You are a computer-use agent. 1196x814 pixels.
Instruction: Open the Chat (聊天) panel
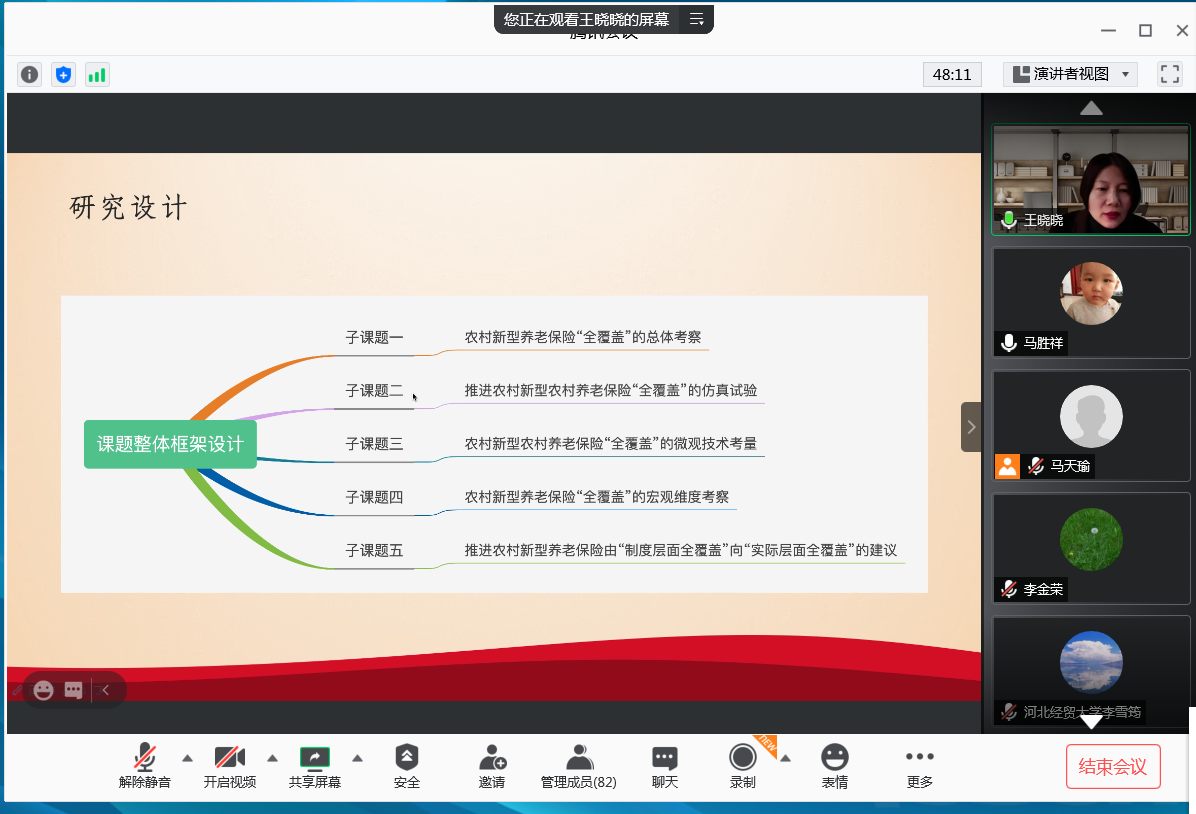665,766
